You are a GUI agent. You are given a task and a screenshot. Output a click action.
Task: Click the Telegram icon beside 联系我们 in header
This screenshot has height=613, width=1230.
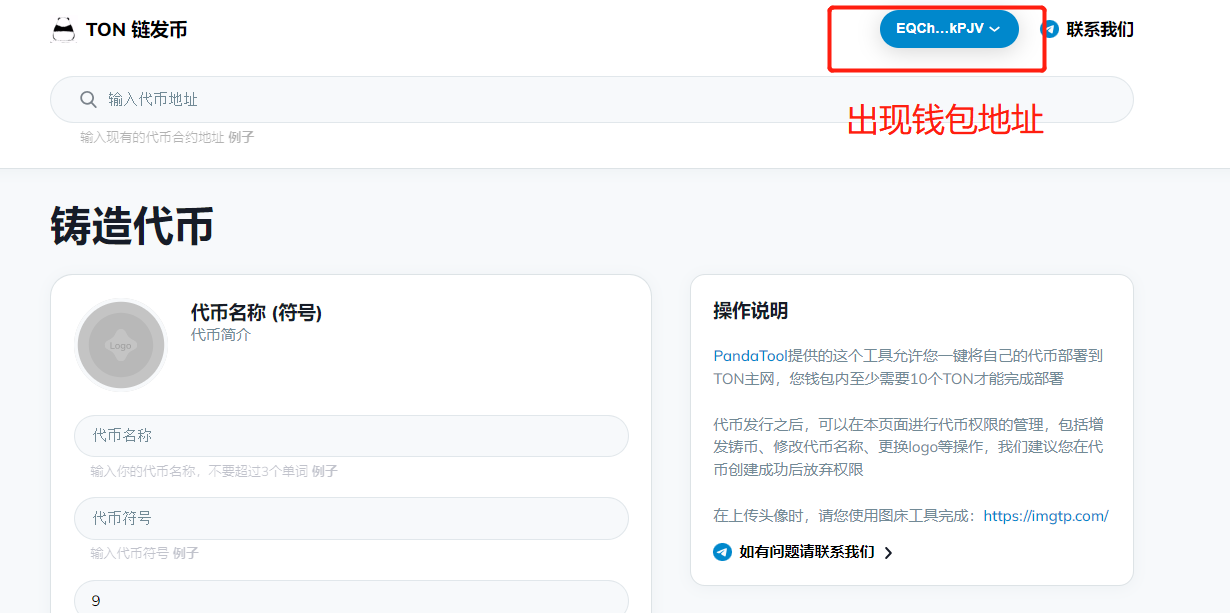1050,29
